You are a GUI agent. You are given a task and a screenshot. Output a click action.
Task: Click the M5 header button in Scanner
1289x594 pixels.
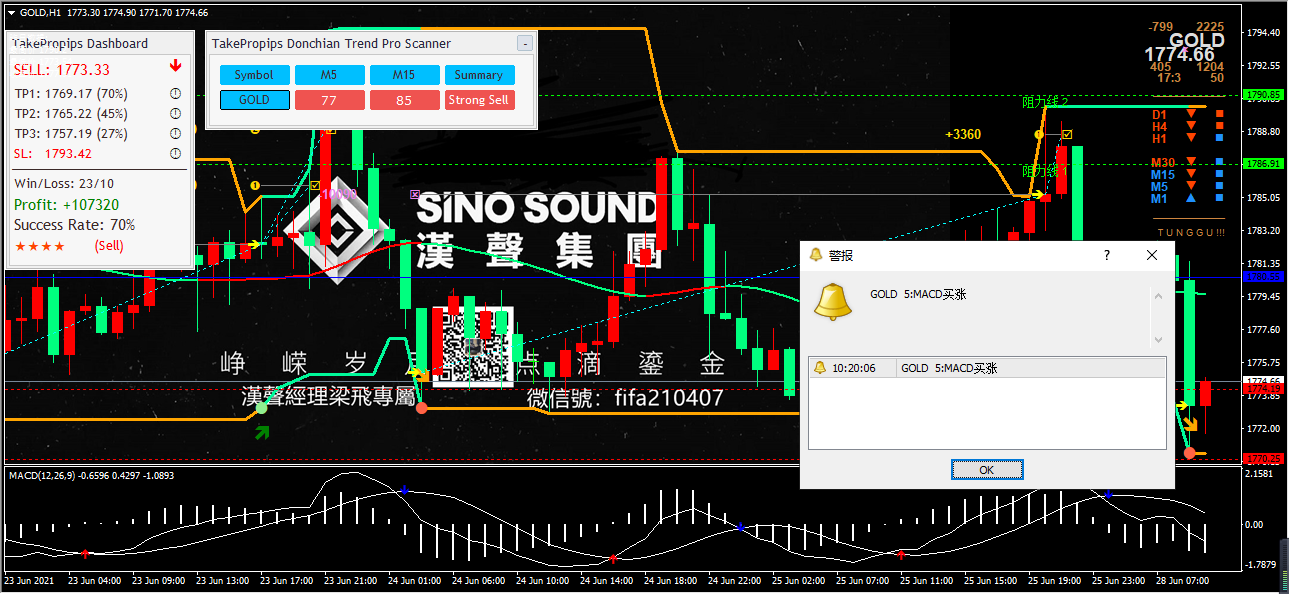click(329, 75)
